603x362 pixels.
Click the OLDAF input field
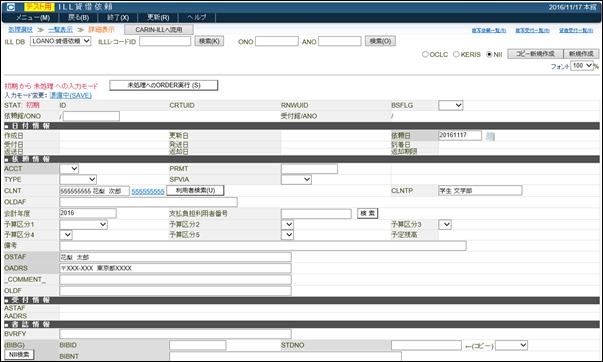coord(148,202)
